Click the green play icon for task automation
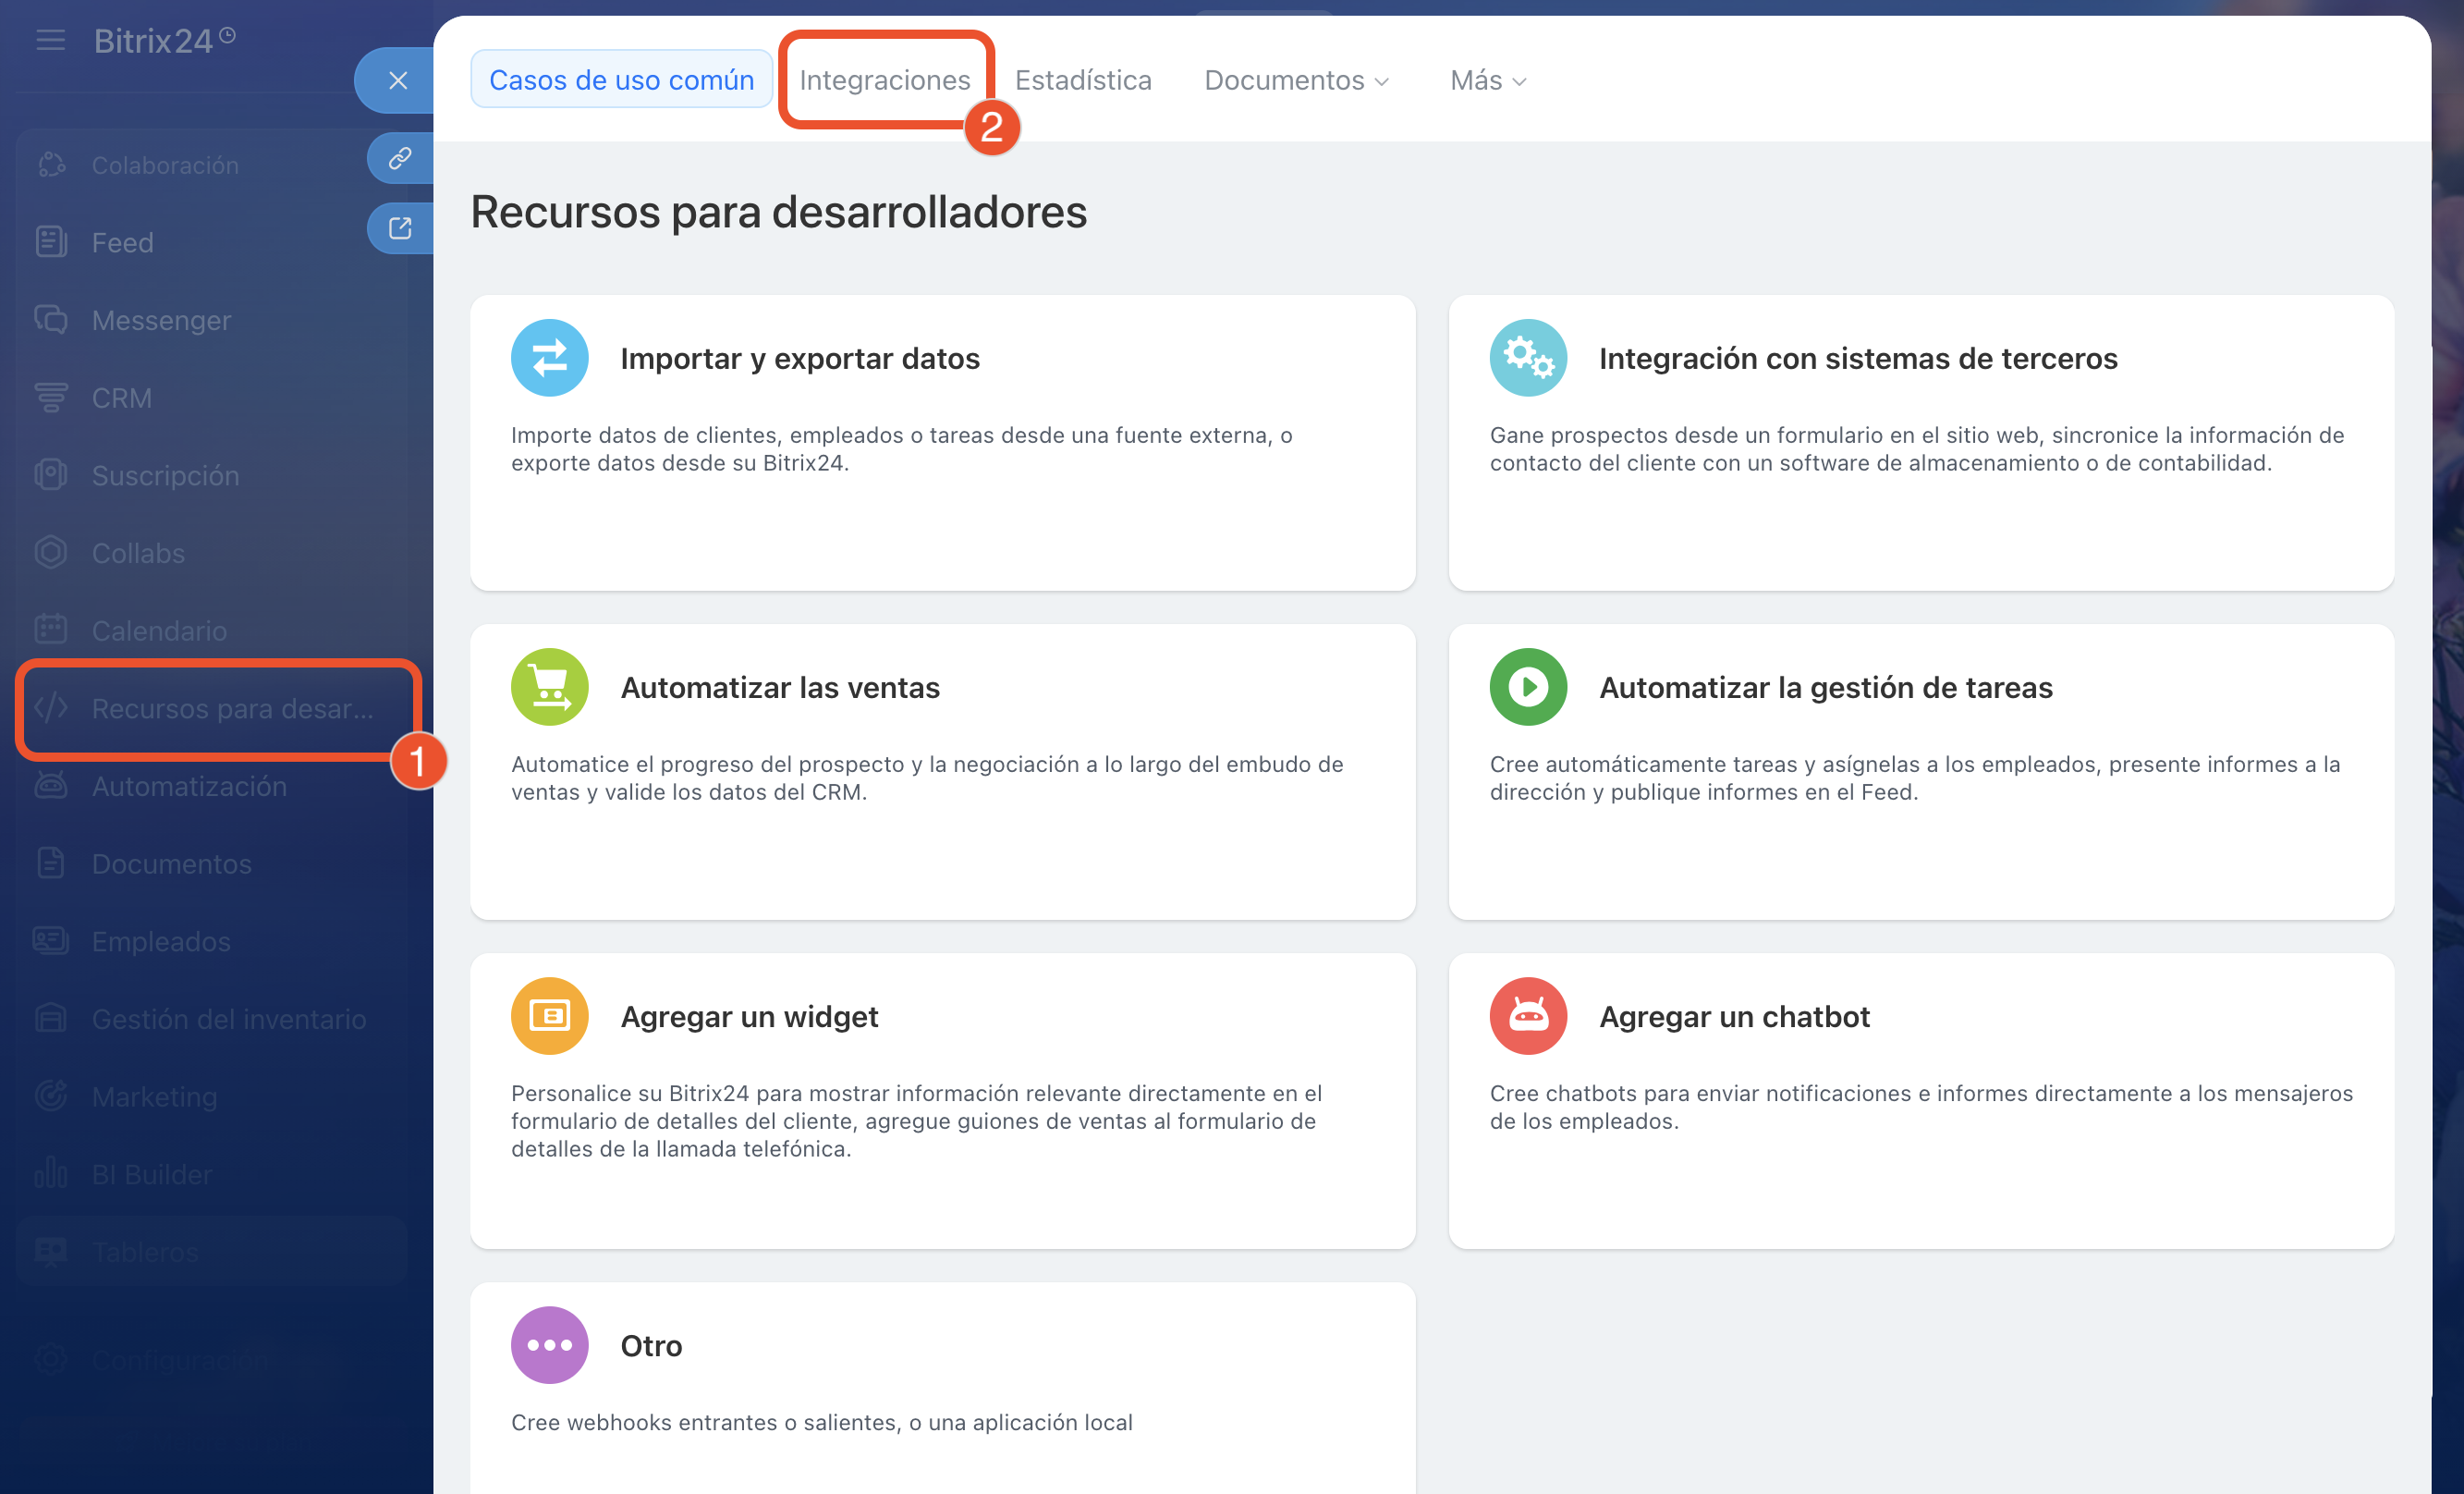This screenshot has height=1494, width=2464. [1527, 687]
